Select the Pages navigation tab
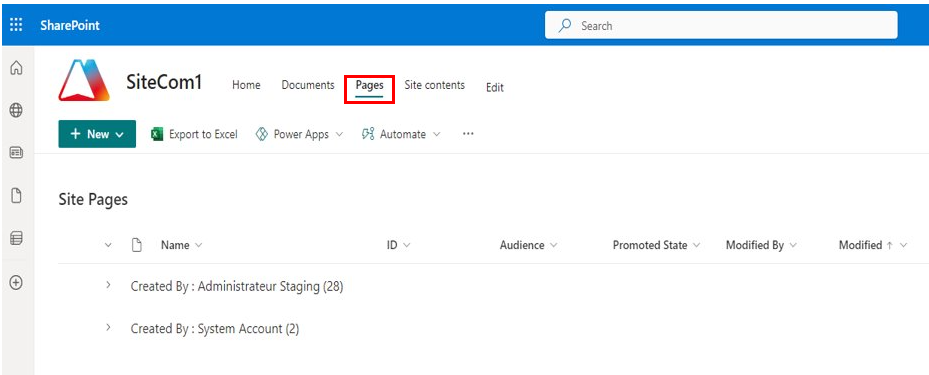 pos(370,85)
